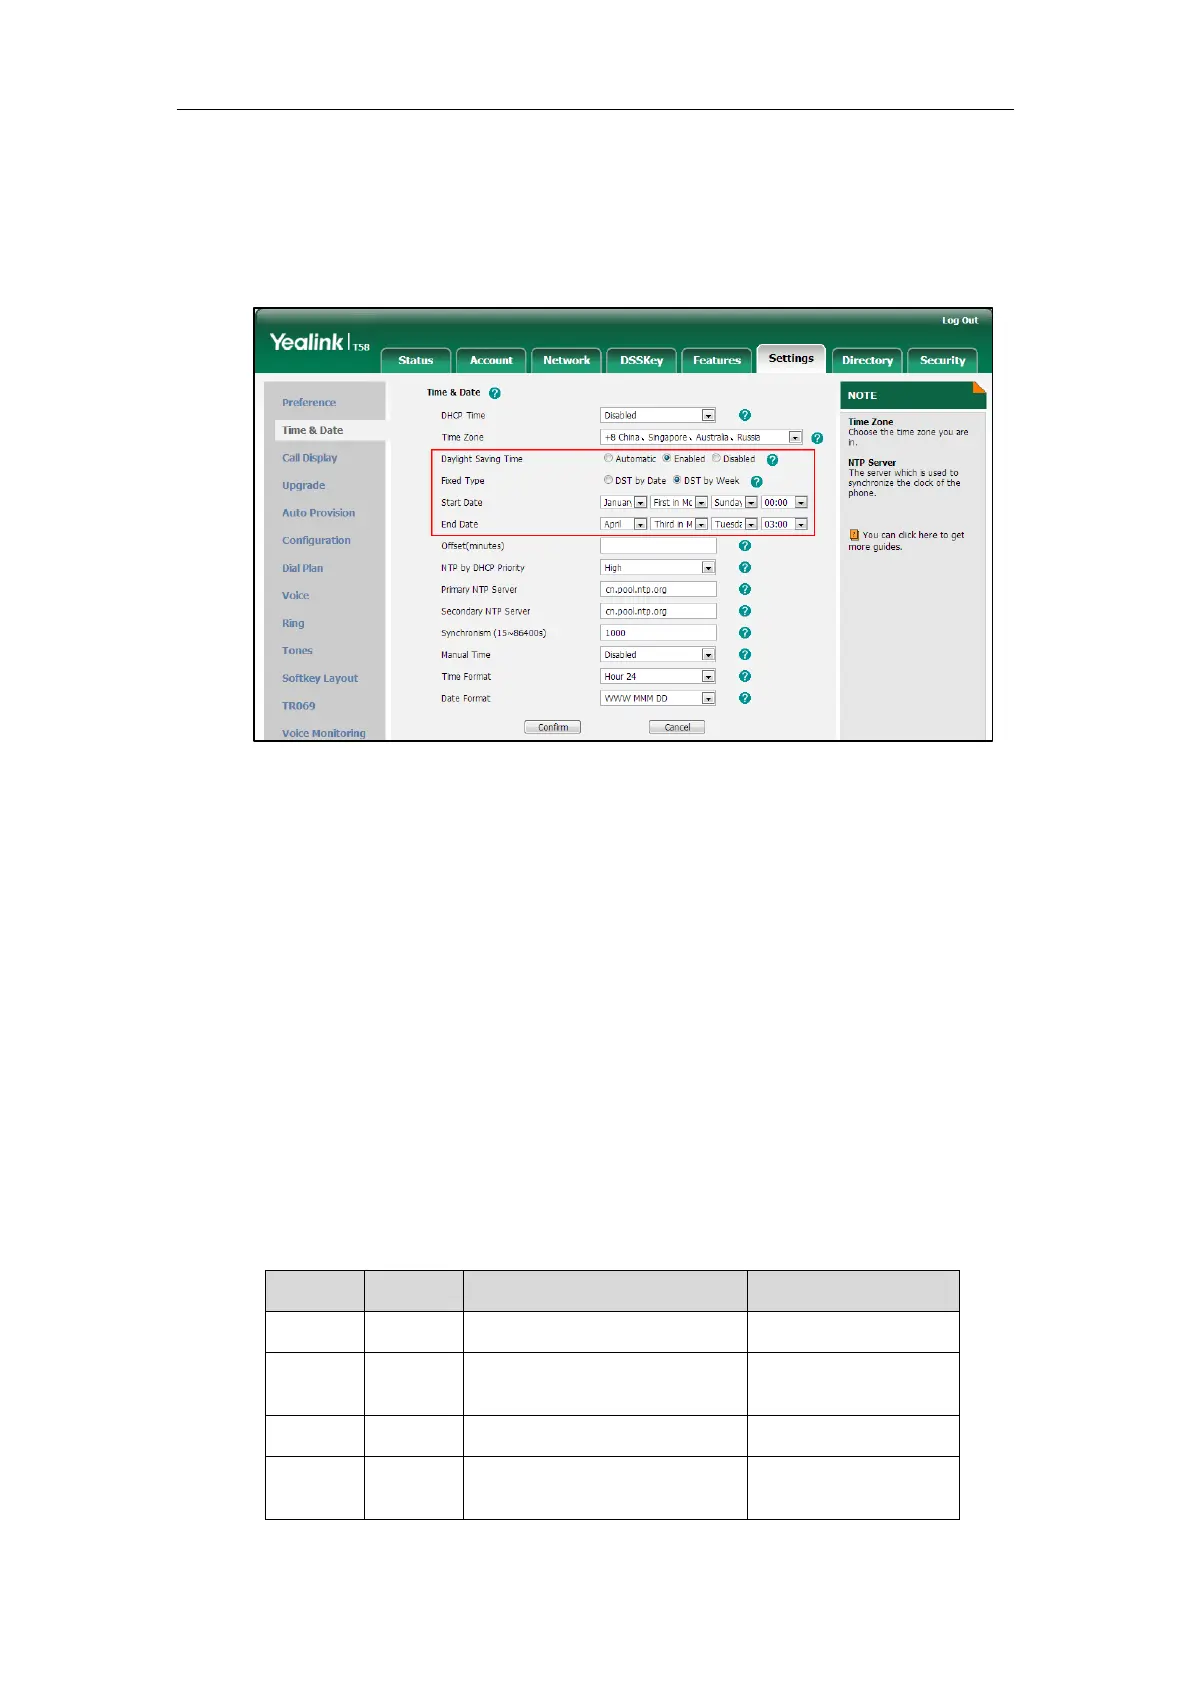Open the Account tab

[491, 360]
